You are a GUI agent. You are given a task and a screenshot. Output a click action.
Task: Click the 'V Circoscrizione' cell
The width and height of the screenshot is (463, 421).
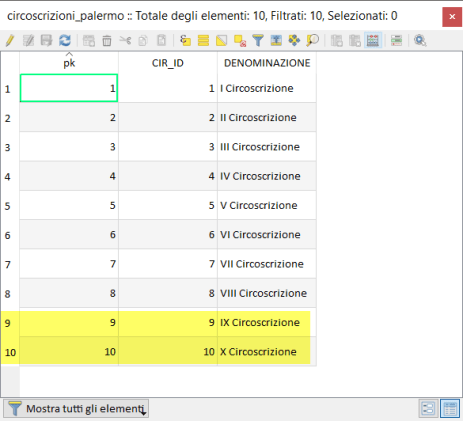click(x=267, y=205)
